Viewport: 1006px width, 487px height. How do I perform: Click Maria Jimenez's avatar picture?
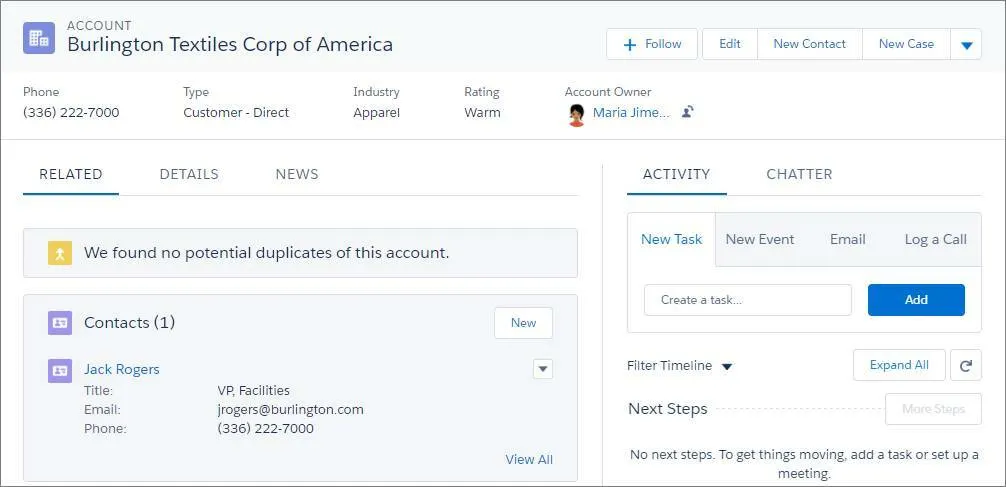(576, 114)
